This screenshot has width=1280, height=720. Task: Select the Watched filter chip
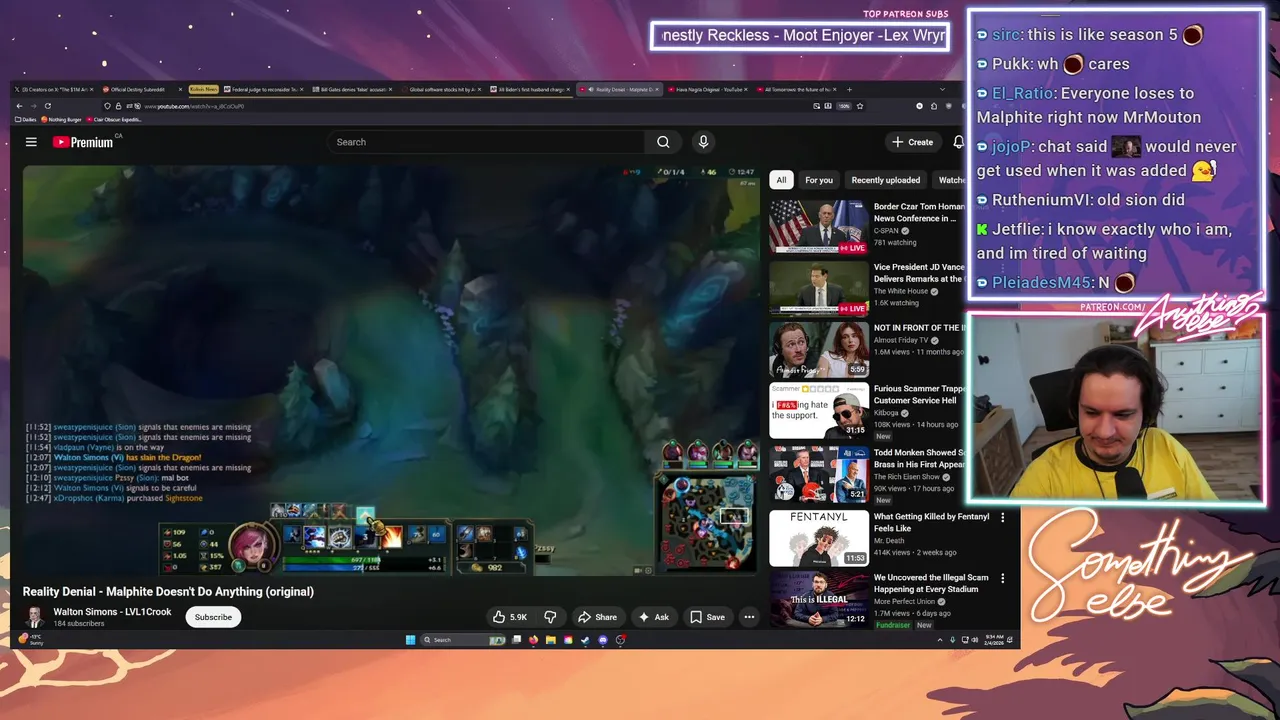(951, 180)
